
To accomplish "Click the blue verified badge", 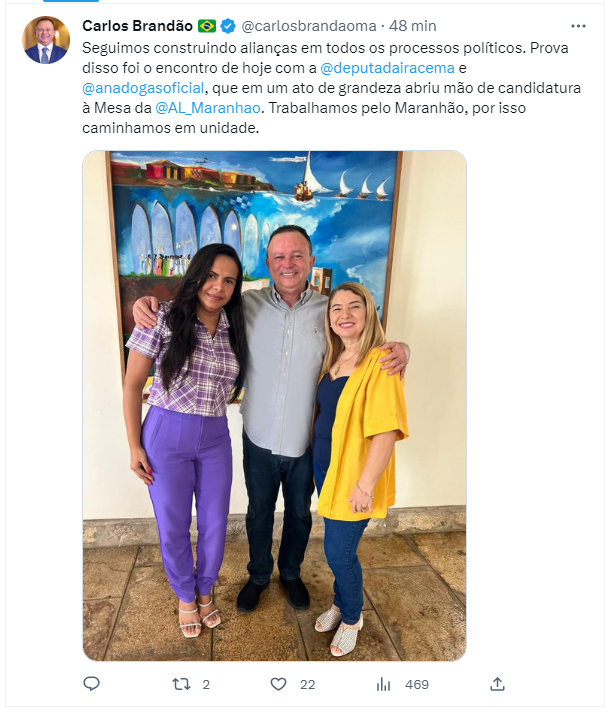I will pos(228,26).
